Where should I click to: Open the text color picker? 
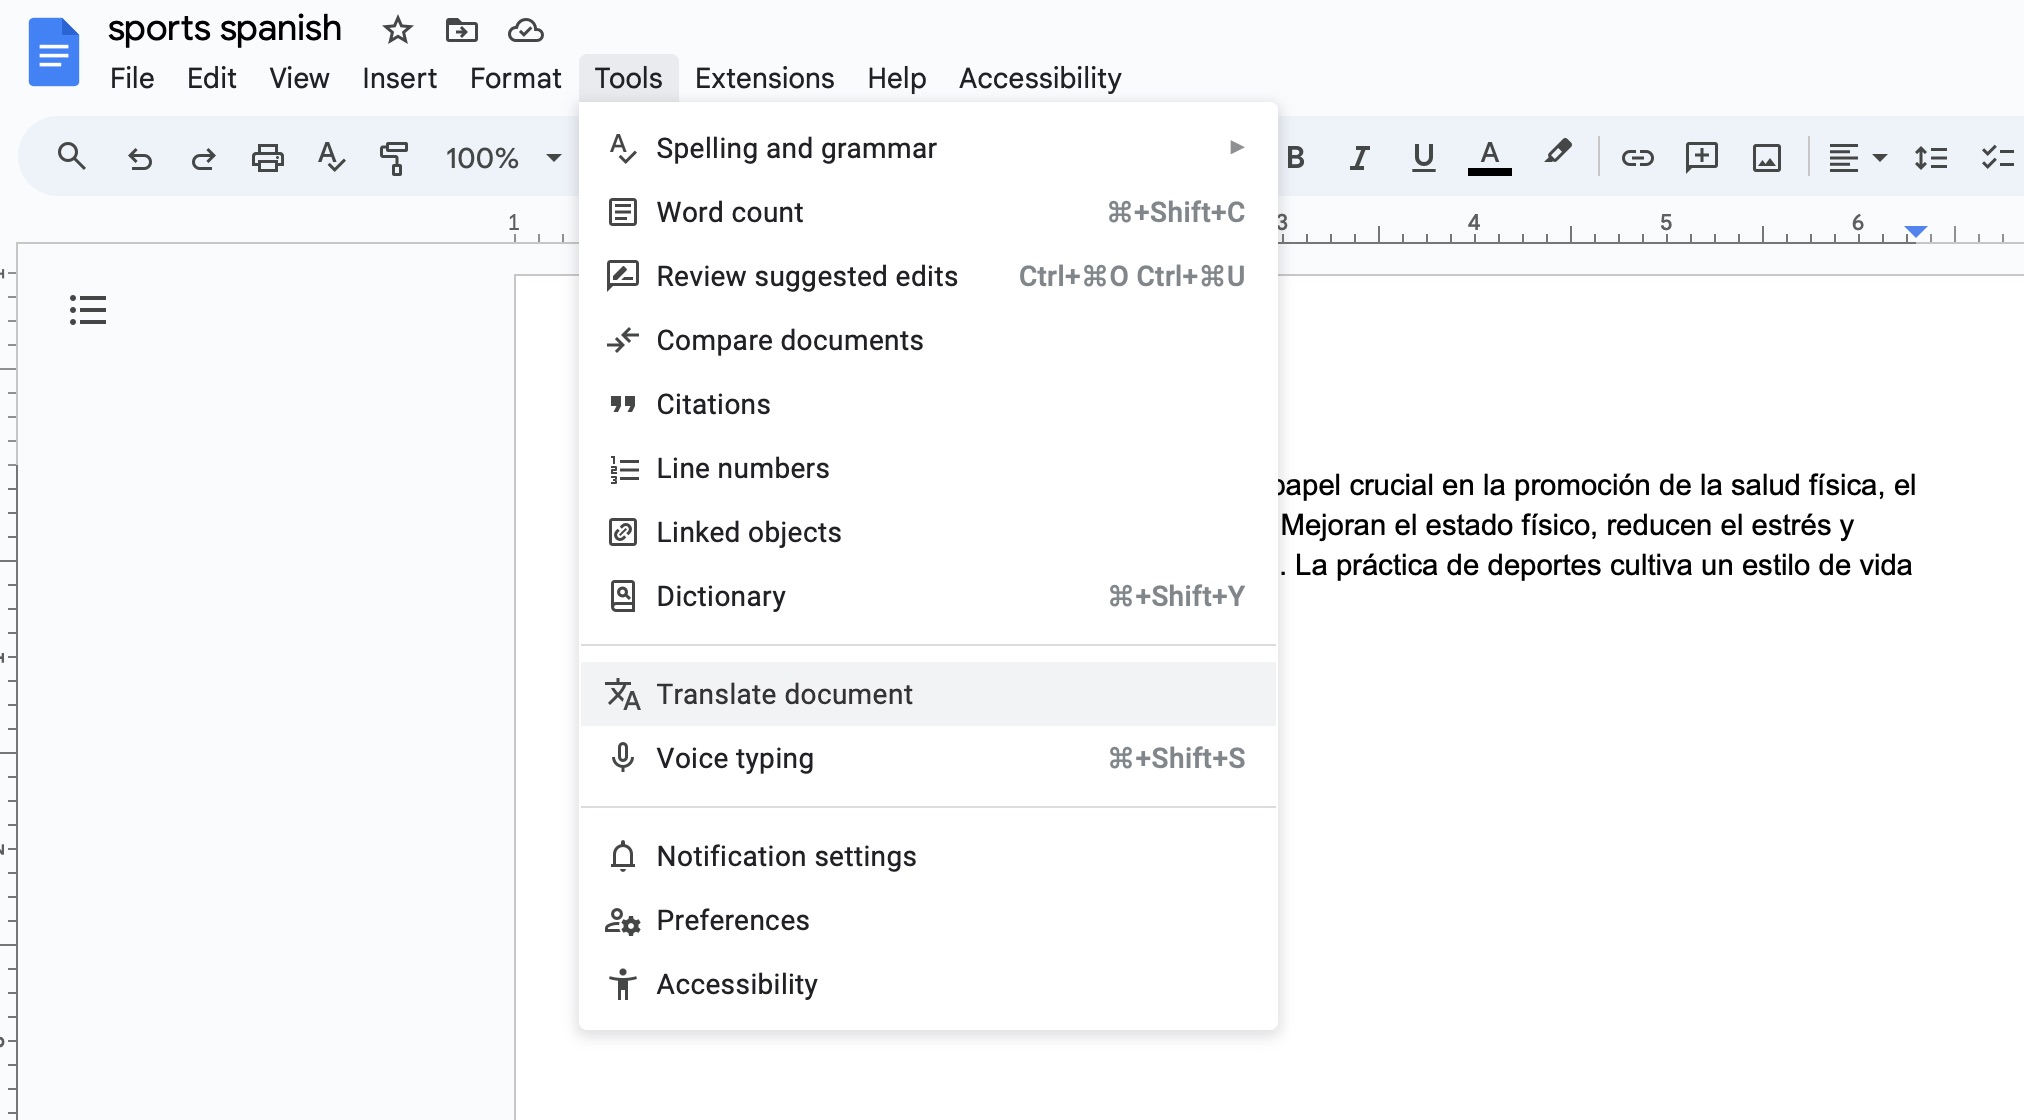(x=1489, y=158)
